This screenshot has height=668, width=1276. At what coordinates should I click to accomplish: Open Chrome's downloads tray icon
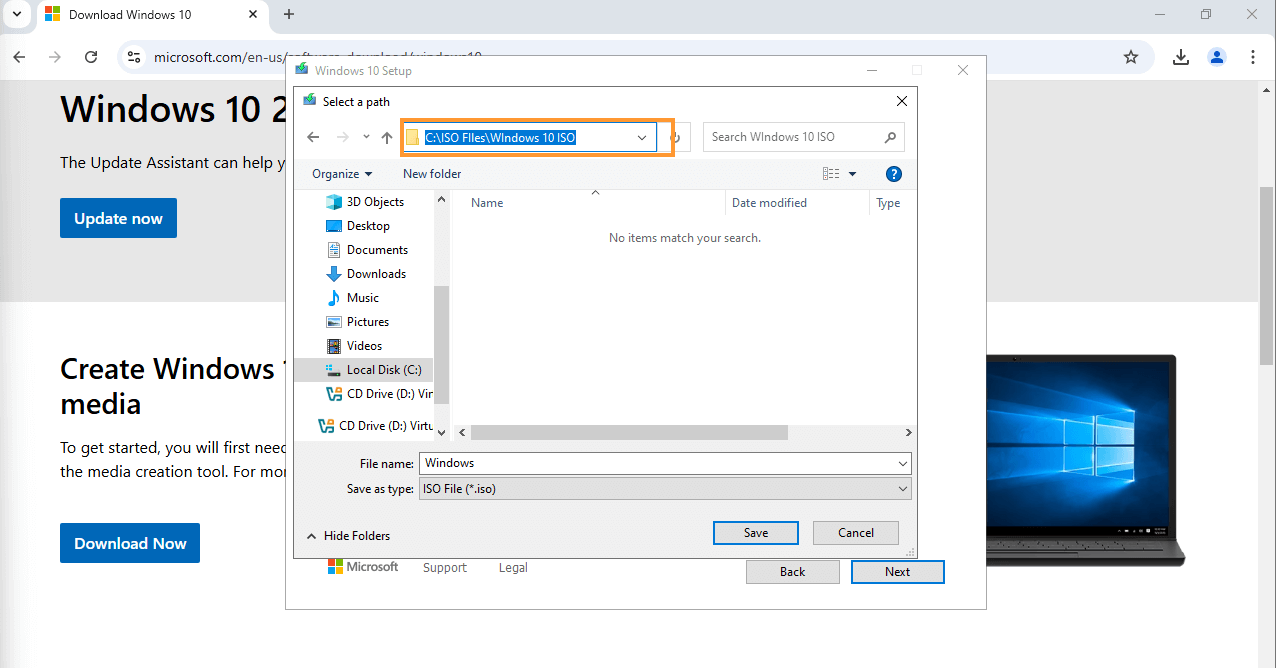coord(1181,57)
